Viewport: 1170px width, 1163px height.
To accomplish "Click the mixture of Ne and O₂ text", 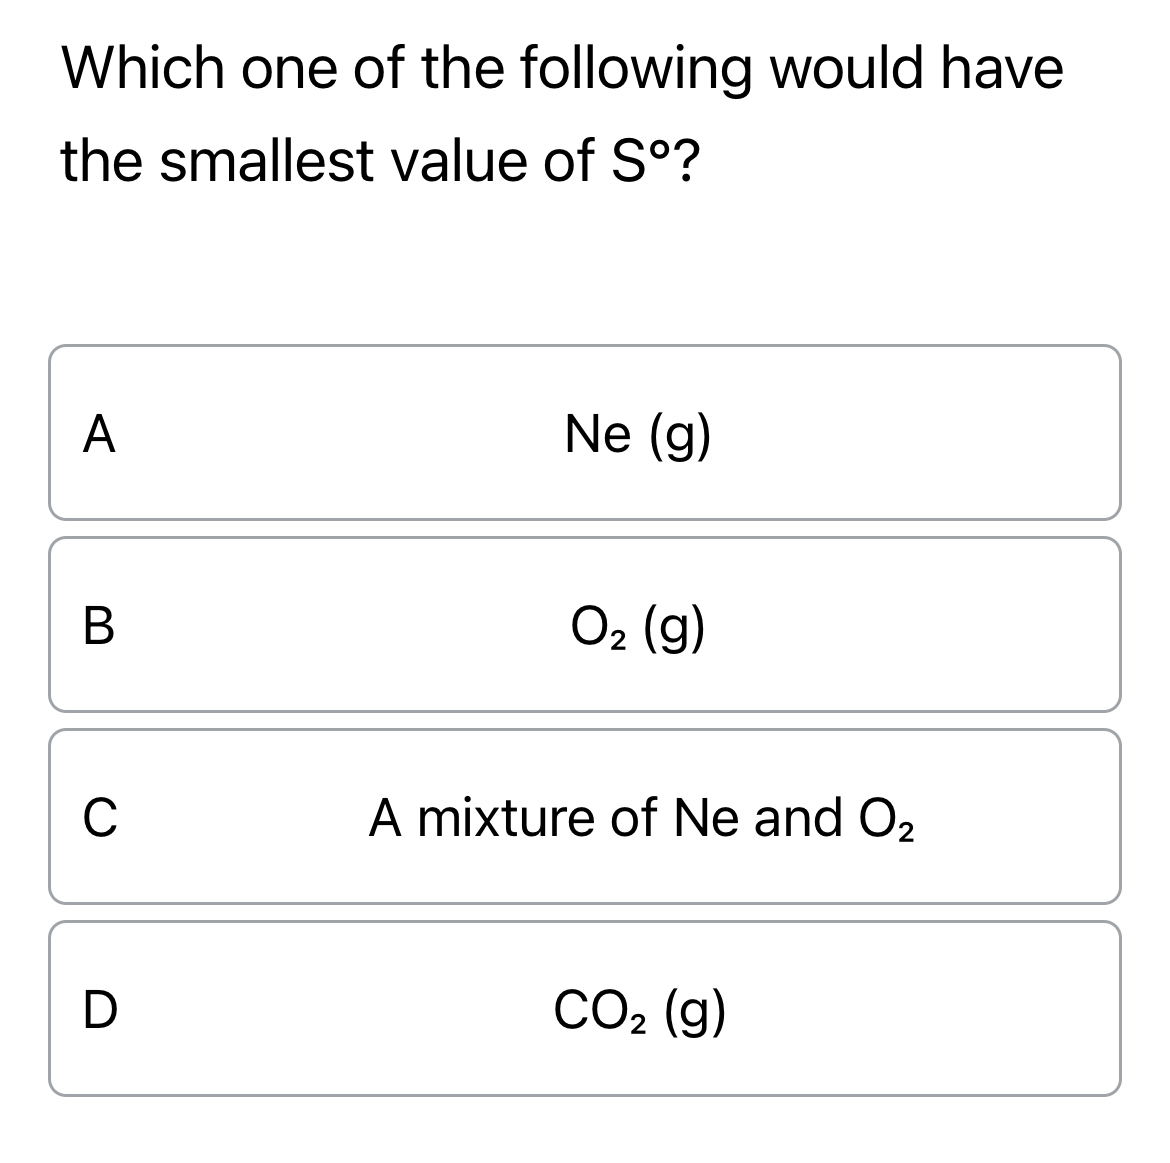I will coord(645,817).
